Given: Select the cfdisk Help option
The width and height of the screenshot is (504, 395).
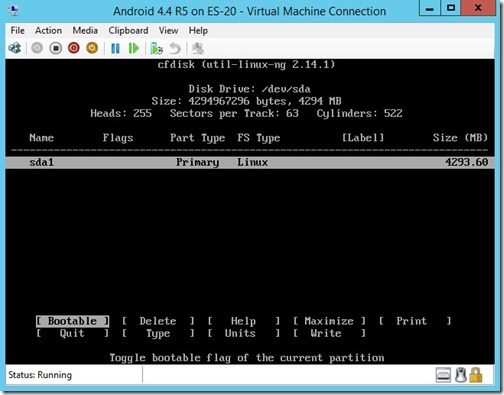Looking at the screenshot, I should [244, 321].
